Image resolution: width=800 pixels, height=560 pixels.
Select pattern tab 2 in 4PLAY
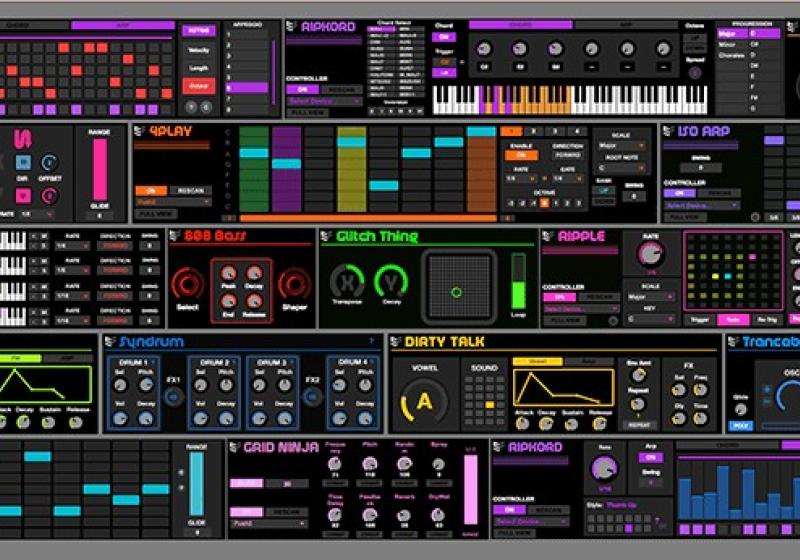pos(533,131)
